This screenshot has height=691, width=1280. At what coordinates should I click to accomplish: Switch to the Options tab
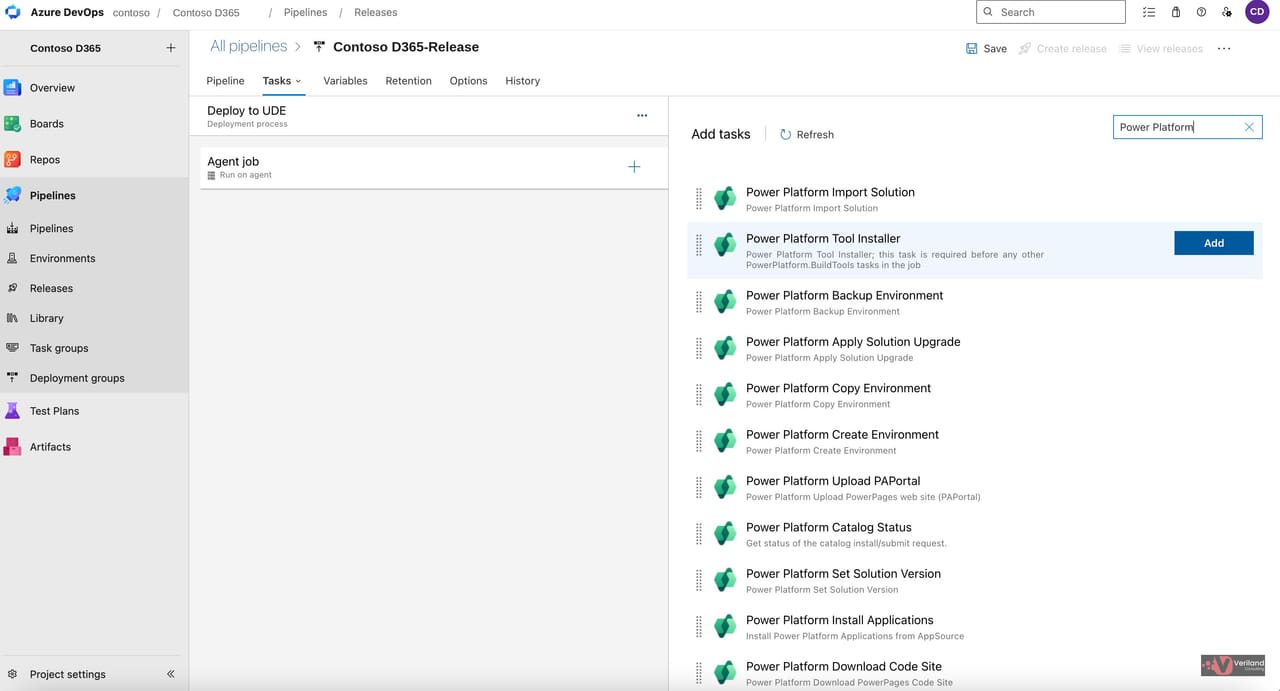coord(468,81)
